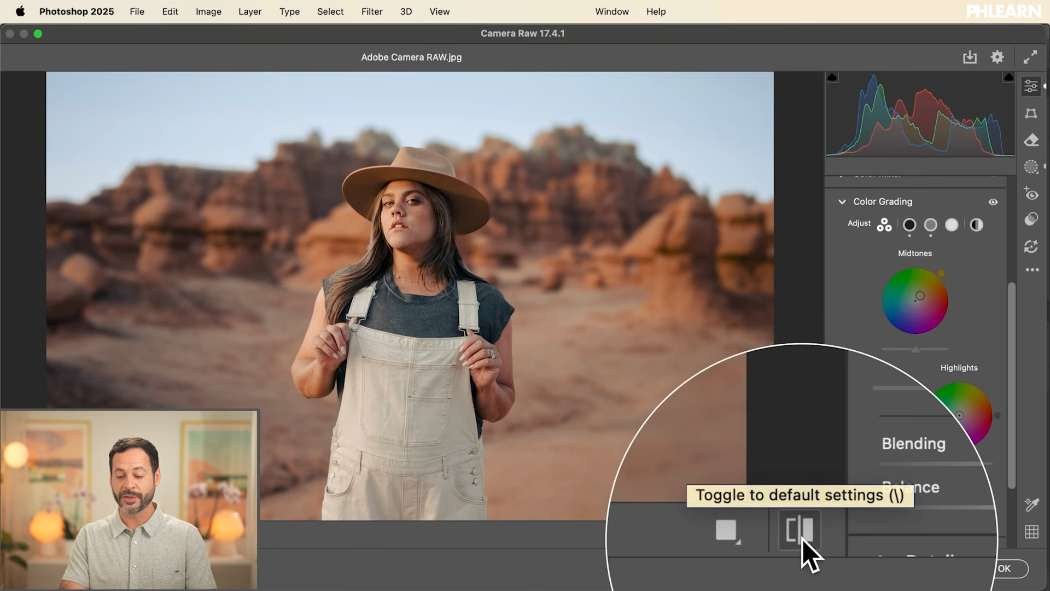
Task: Click the Color Grading section title
Action: click(x=883, y=201)
